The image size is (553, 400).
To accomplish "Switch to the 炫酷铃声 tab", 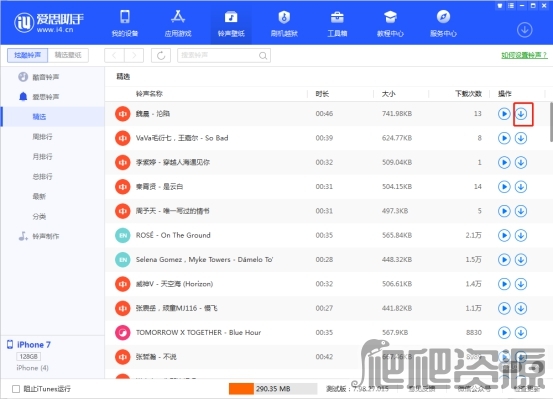I will click(x=28, y=55).
